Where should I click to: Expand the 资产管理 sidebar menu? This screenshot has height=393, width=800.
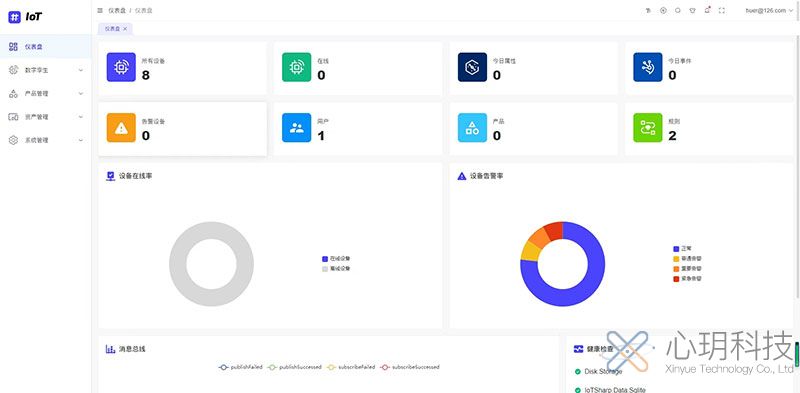(45, 117)
